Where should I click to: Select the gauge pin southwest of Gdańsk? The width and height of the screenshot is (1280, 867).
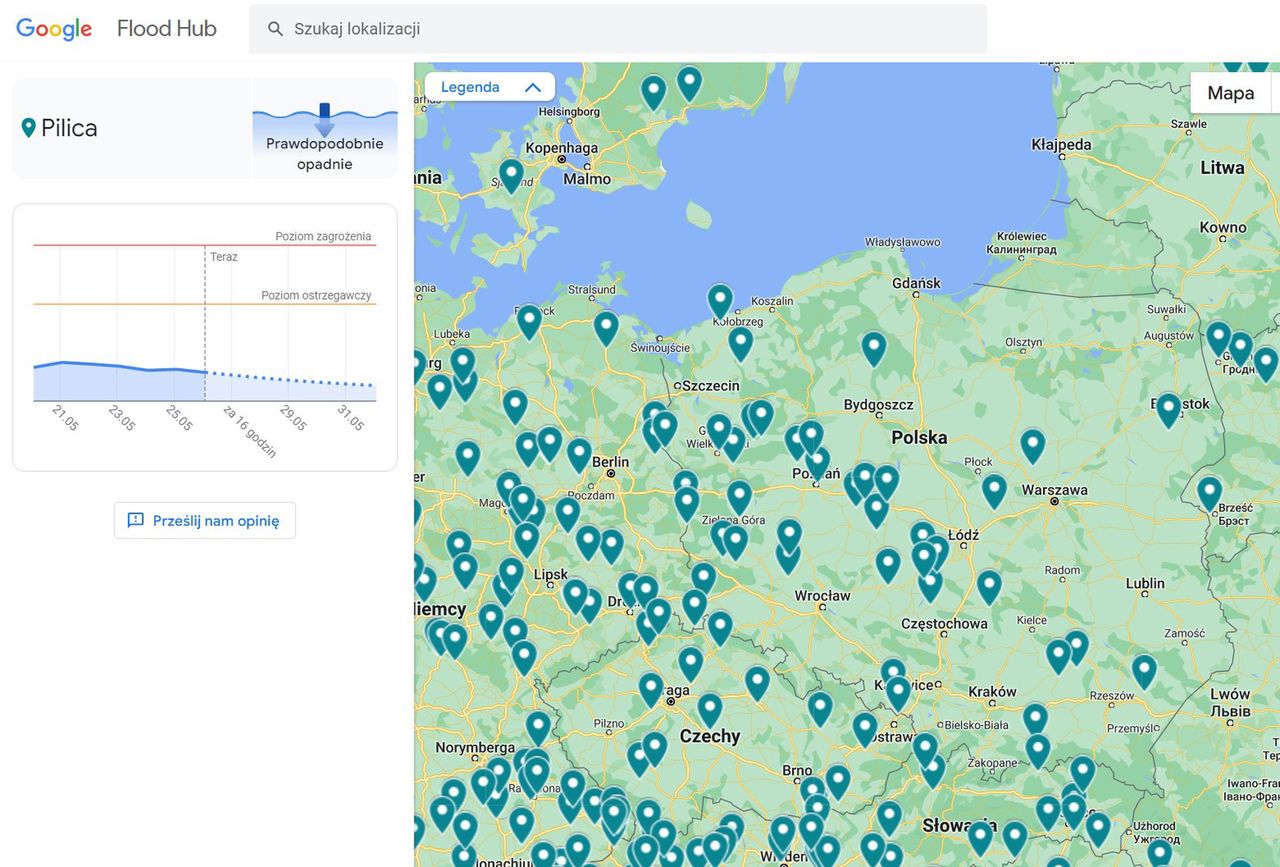[874, 348]
